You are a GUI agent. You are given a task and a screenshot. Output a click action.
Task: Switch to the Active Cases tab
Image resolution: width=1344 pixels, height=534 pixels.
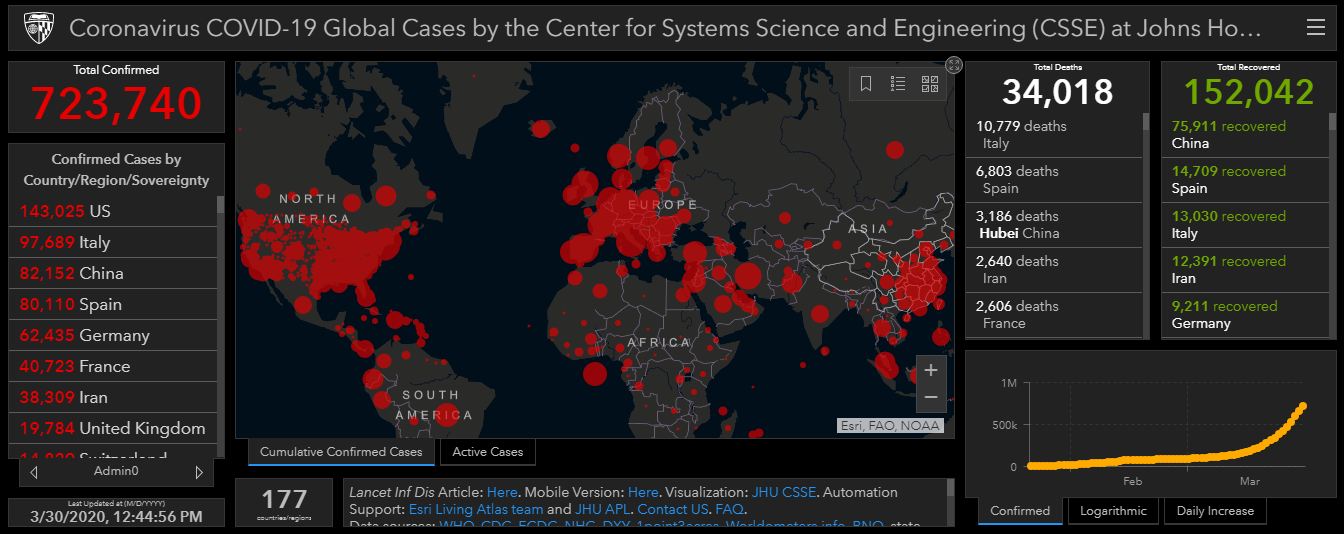coord(487,452)
